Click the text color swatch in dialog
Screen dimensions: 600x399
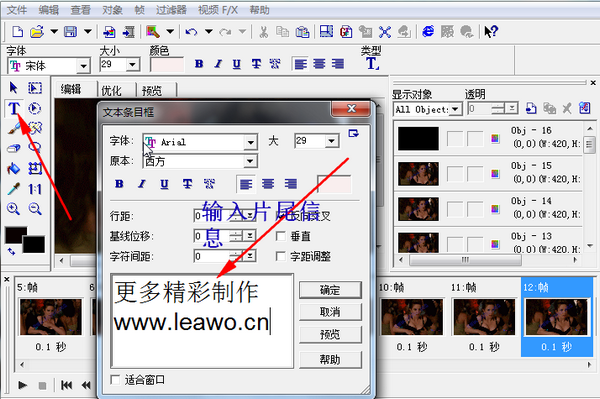(x=334, y=184)
